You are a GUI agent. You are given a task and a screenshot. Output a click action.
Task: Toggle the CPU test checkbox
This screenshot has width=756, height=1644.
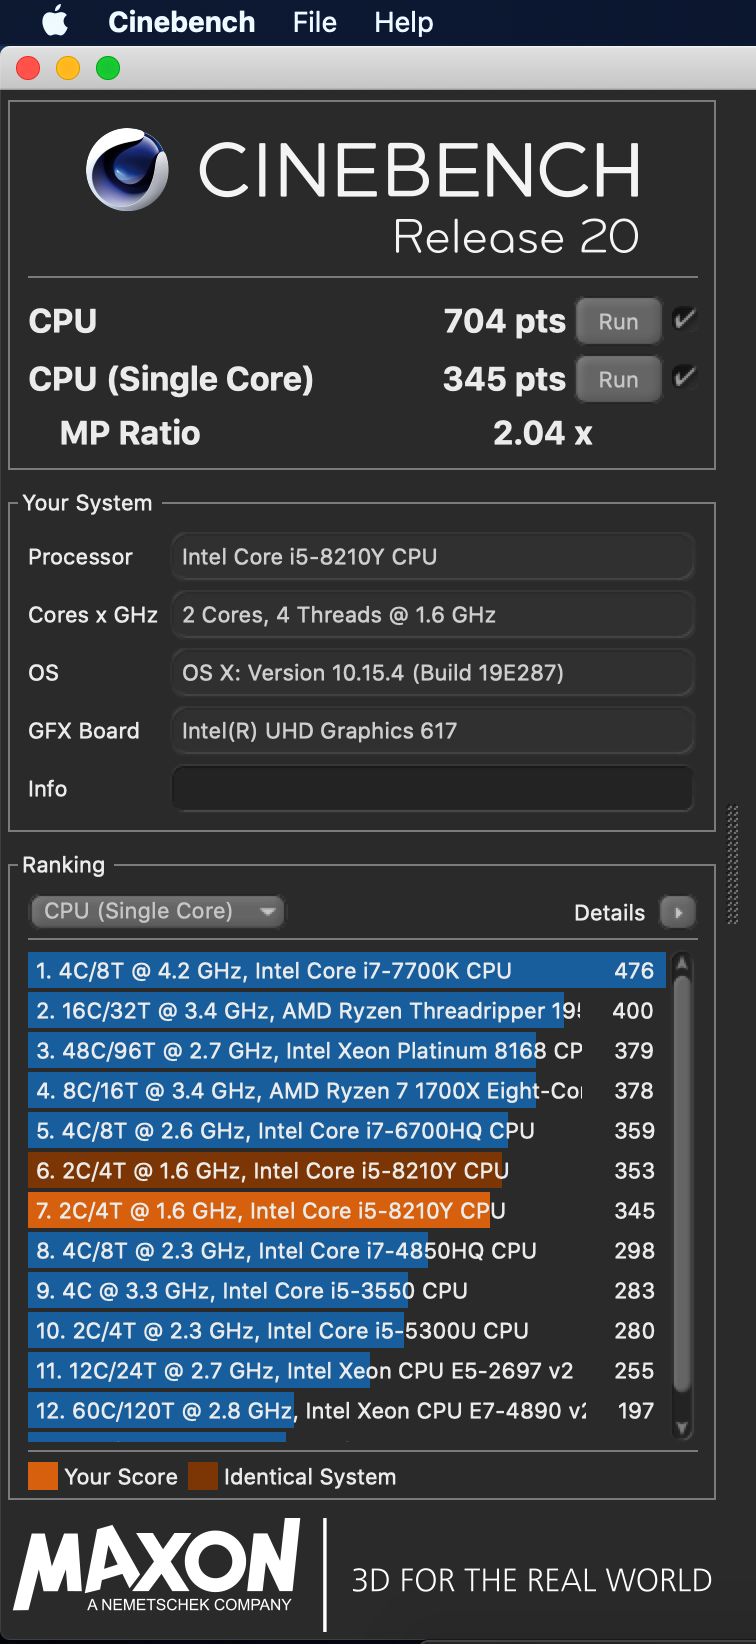[x=685, y=319]
